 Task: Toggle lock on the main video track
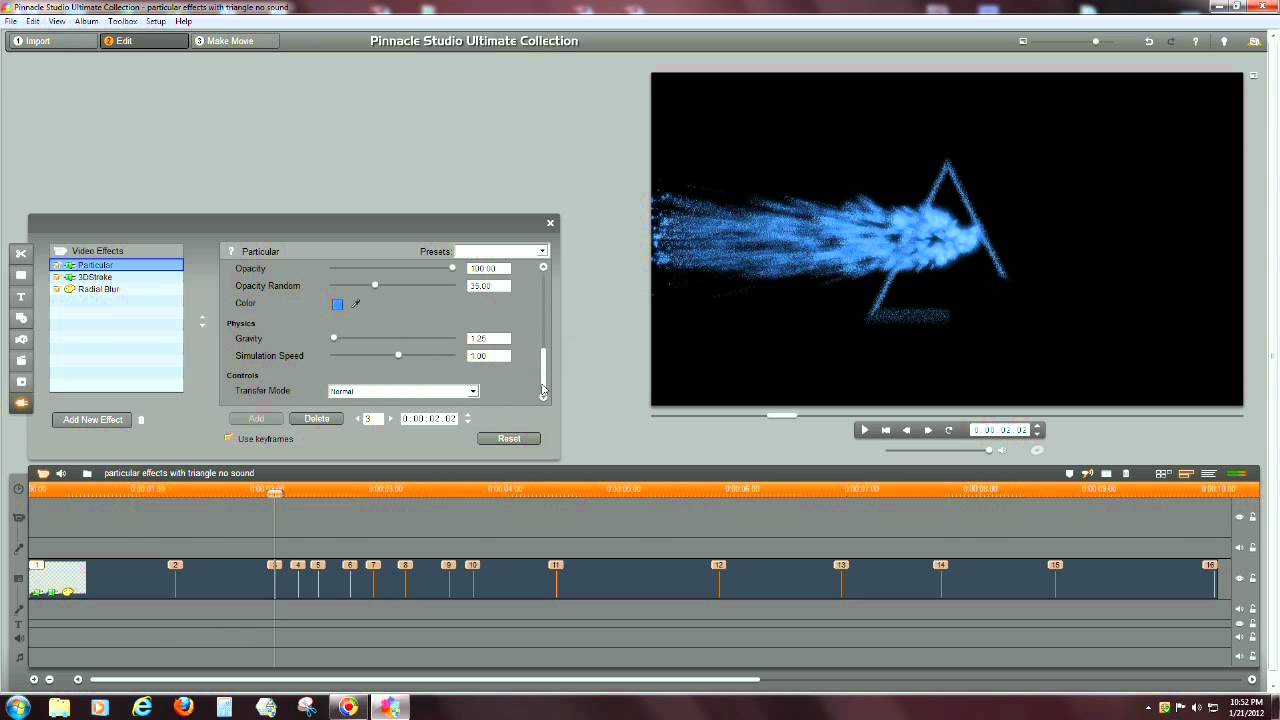pos(1252,579)
